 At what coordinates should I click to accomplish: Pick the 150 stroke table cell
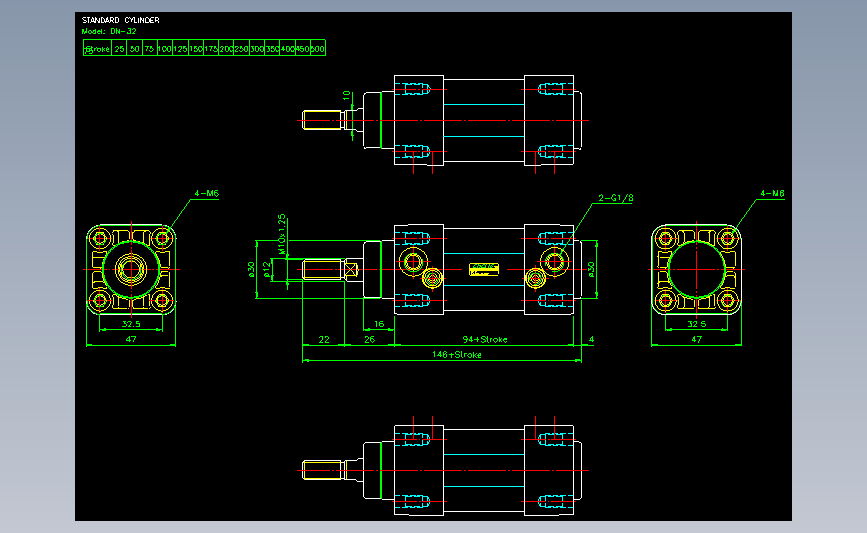coord(196,49)
